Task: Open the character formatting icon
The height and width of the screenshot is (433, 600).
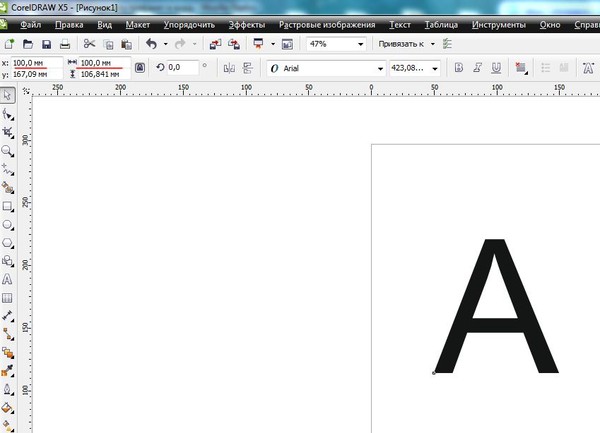Action: click(x=588, y=68)
